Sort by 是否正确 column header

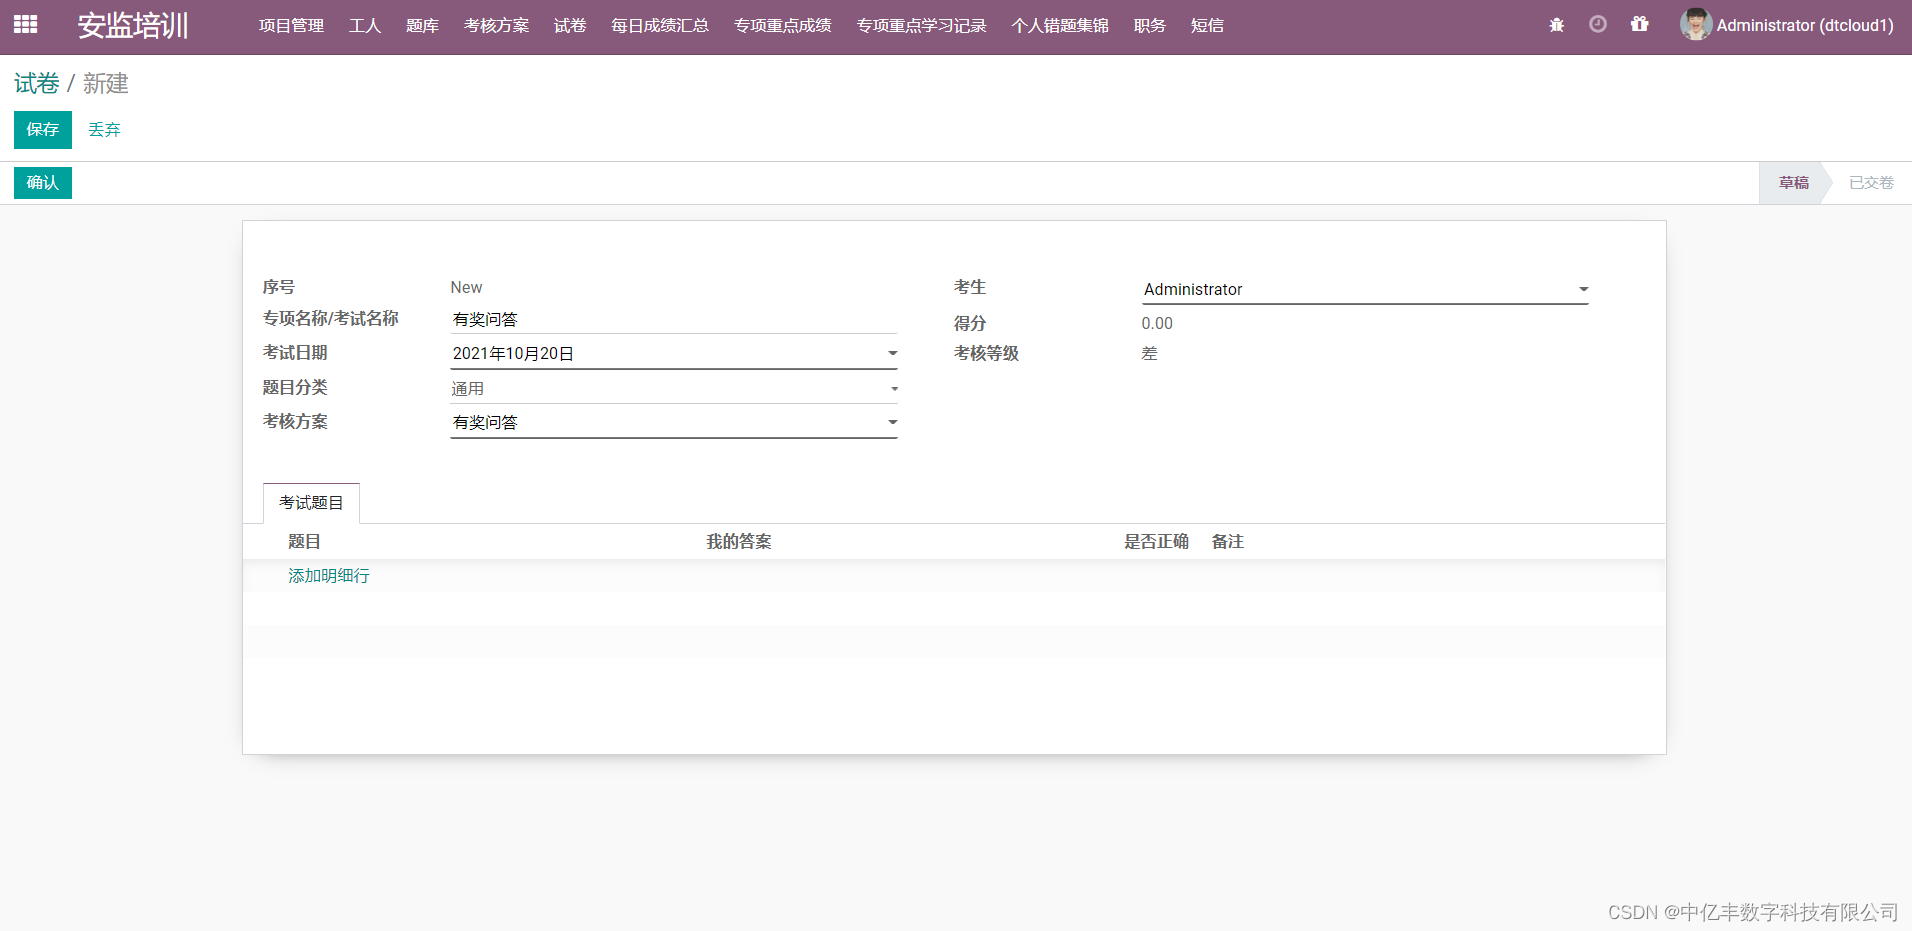point(1156,541)
